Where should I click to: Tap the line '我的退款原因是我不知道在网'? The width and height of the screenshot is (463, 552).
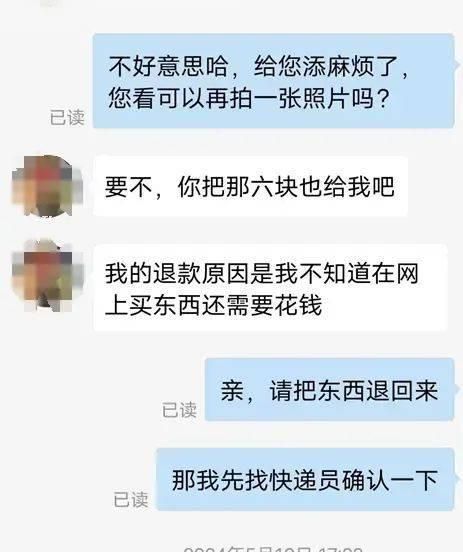pyautogui.click(x=262, y=274)
